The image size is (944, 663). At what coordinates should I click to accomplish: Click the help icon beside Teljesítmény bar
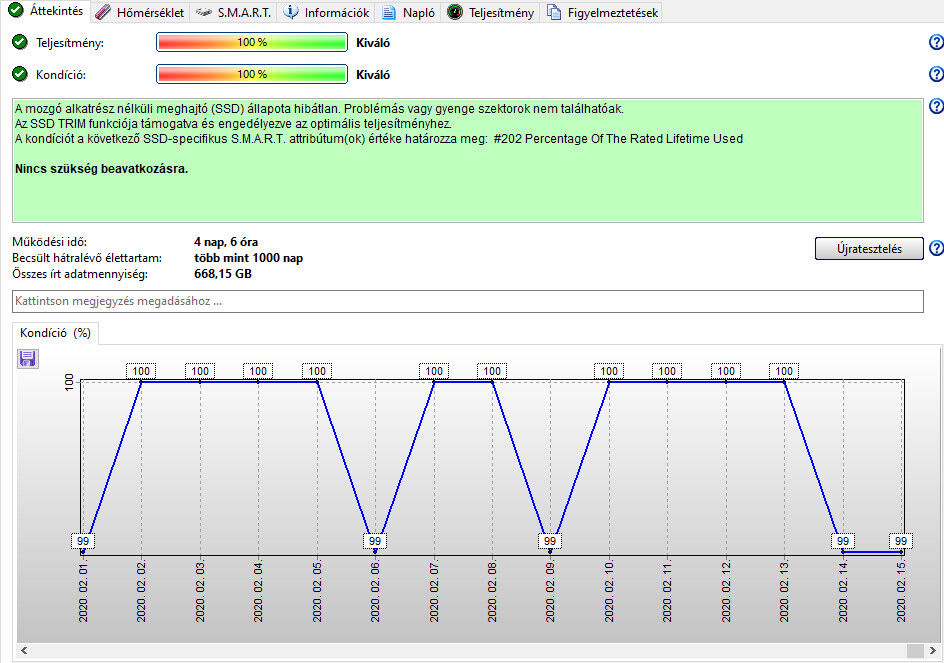pos(936,42)
